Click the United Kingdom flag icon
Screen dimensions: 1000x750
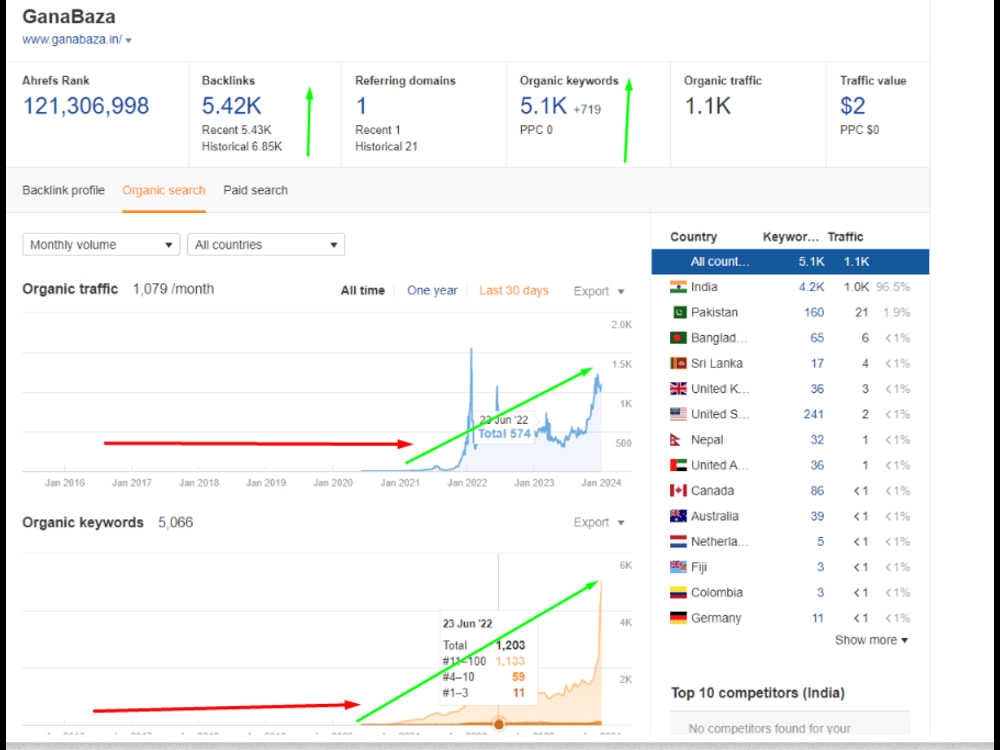[678, 389]
